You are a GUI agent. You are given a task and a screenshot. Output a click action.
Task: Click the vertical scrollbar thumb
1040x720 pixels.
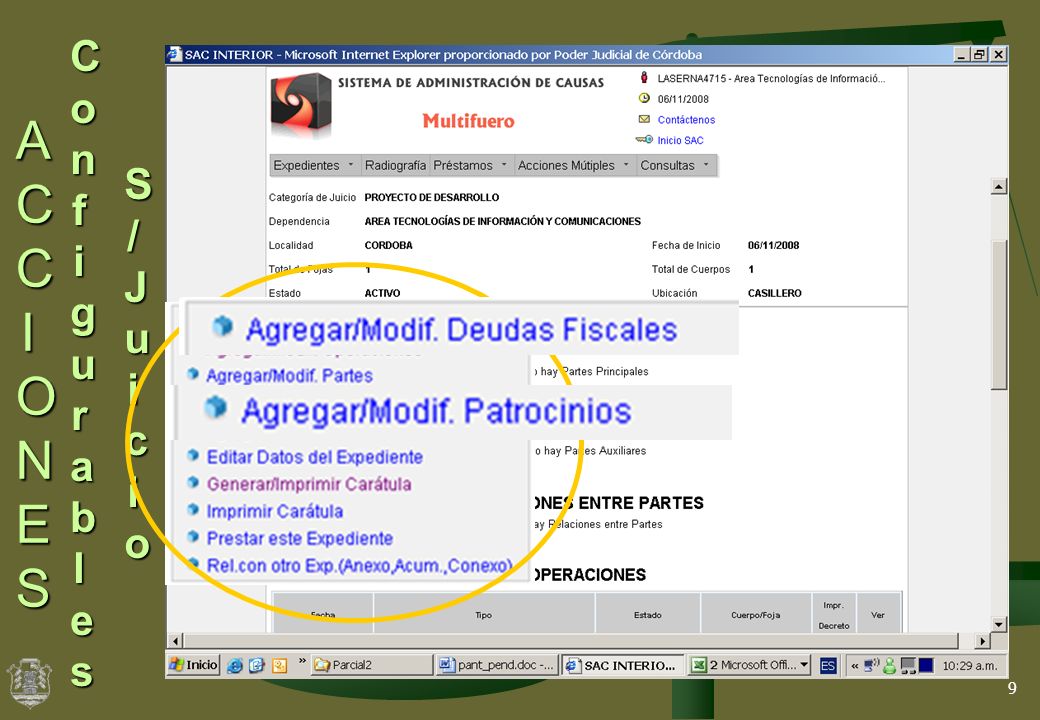pos(999,315)
